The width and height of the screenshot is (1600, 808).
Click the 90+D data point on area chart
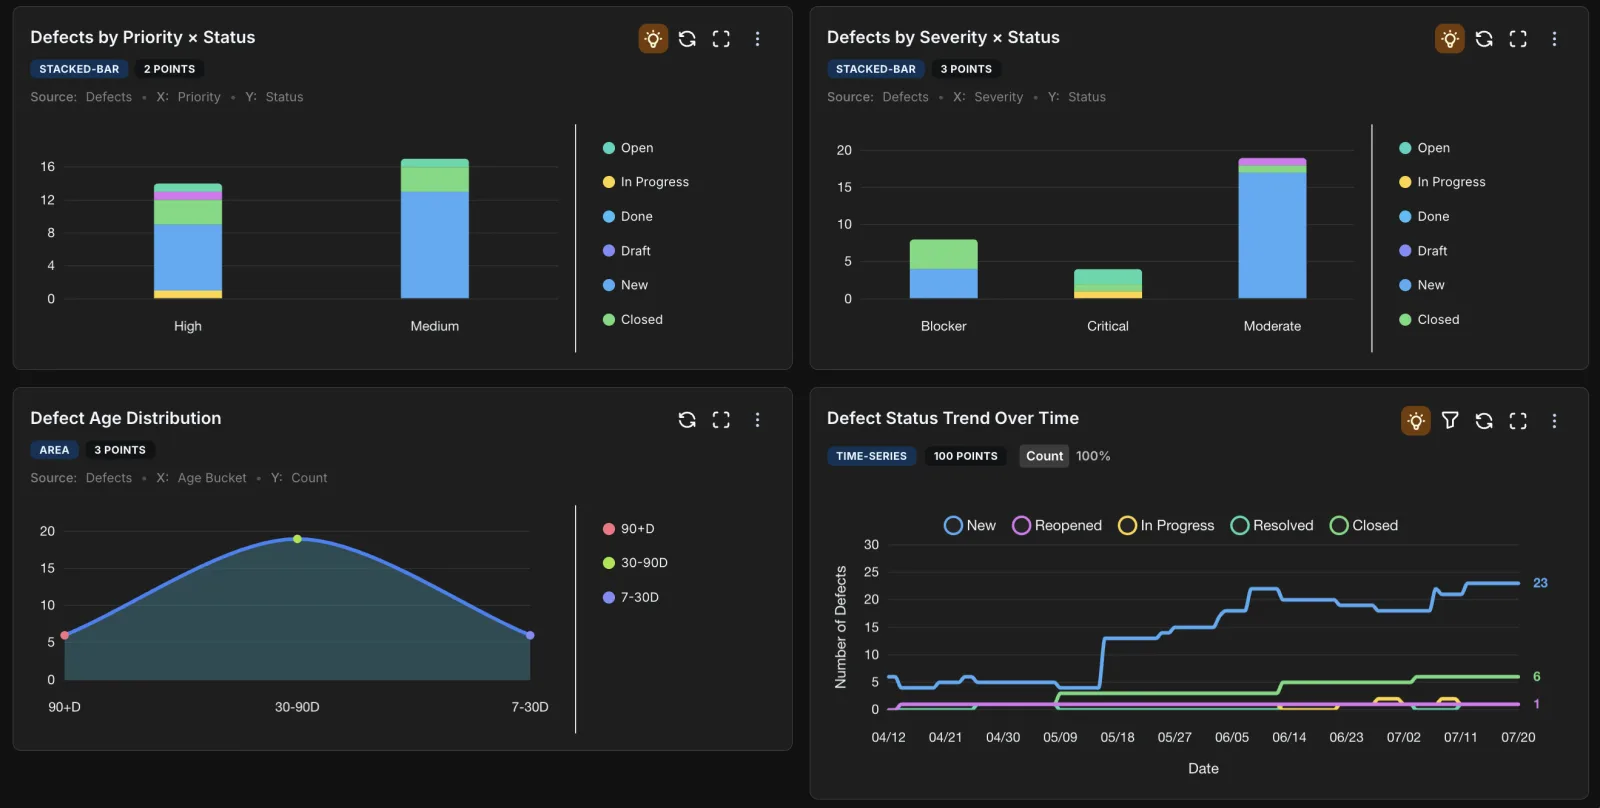pos(65,635)
